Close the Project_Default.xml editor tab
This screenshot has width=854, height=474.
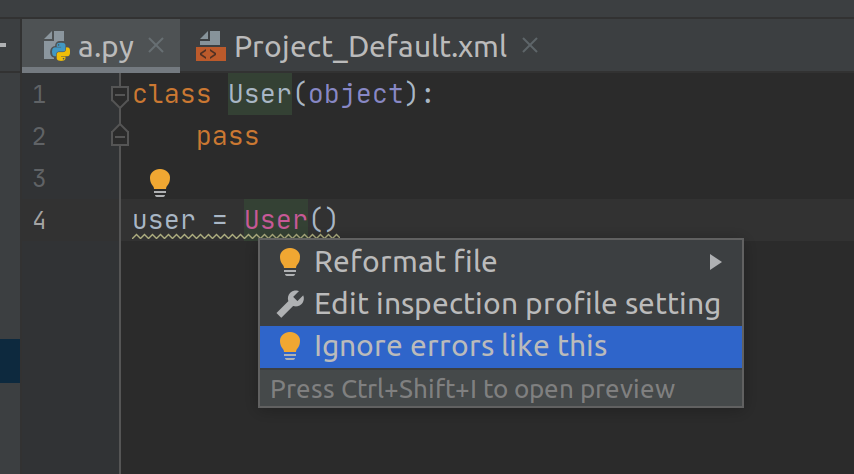click(531, 45)
